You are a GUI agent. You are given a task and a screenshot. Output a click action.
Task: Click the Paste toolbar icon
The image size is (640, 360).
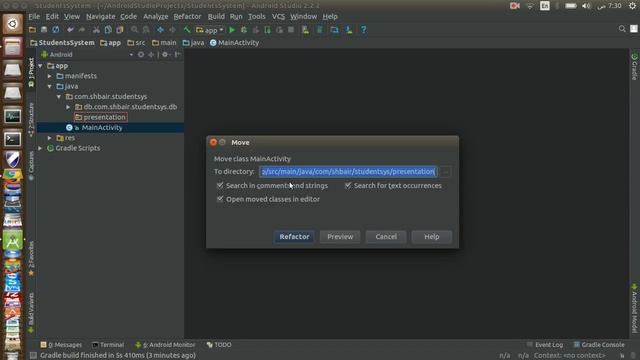[x=120, y=30]
